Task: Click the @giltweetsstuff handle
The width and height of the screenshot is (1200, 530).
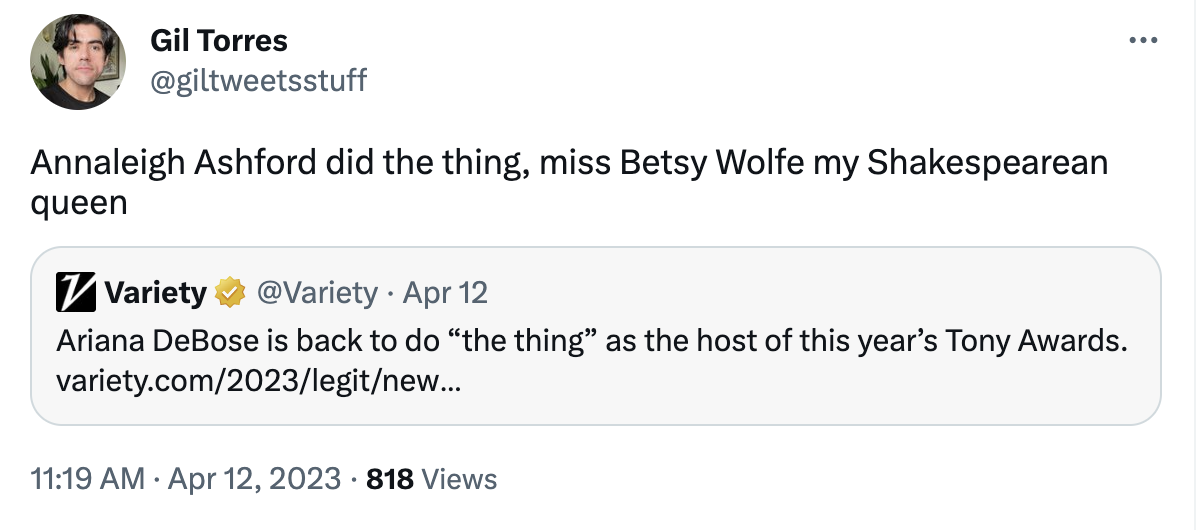Action: click(x=258, y=80)
